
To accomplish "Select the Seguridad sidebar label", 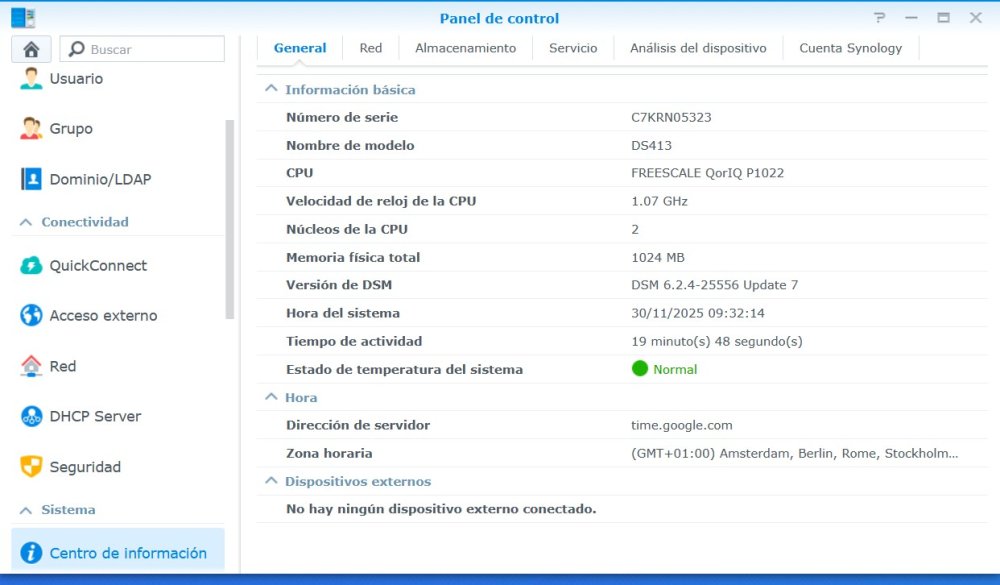I will click(85, 467).
